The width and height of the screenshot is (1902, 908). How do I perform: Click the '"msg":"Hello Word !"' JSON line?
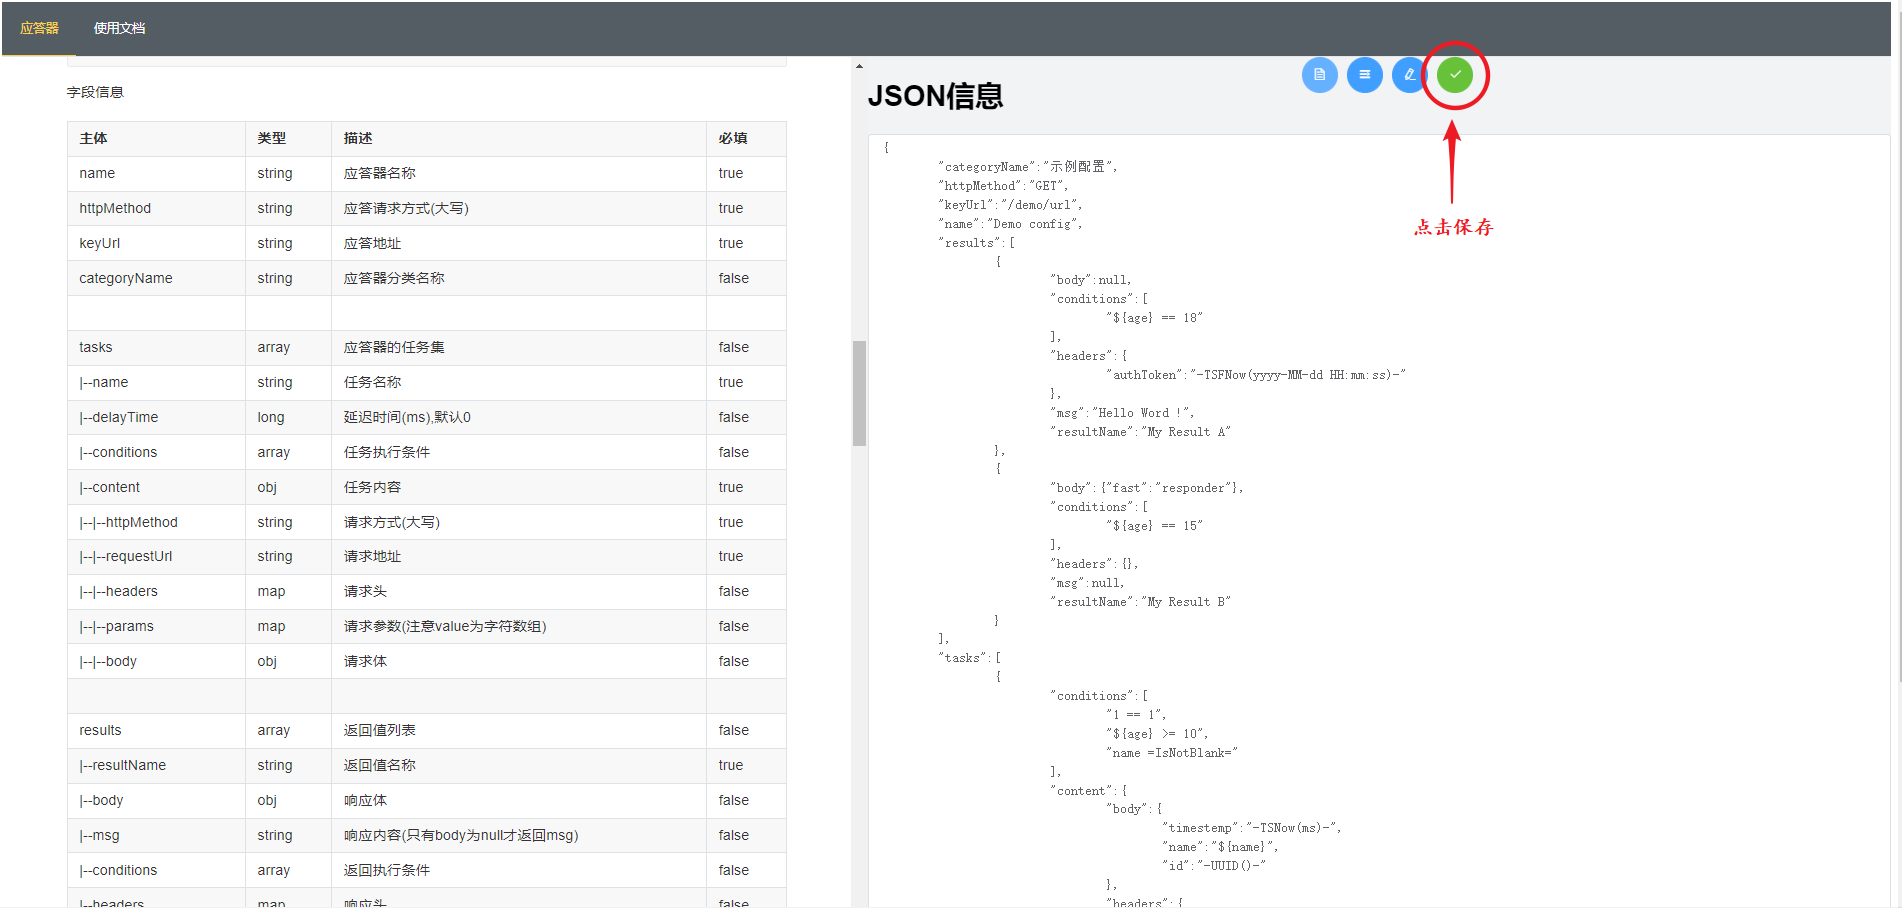(1122, 413)
